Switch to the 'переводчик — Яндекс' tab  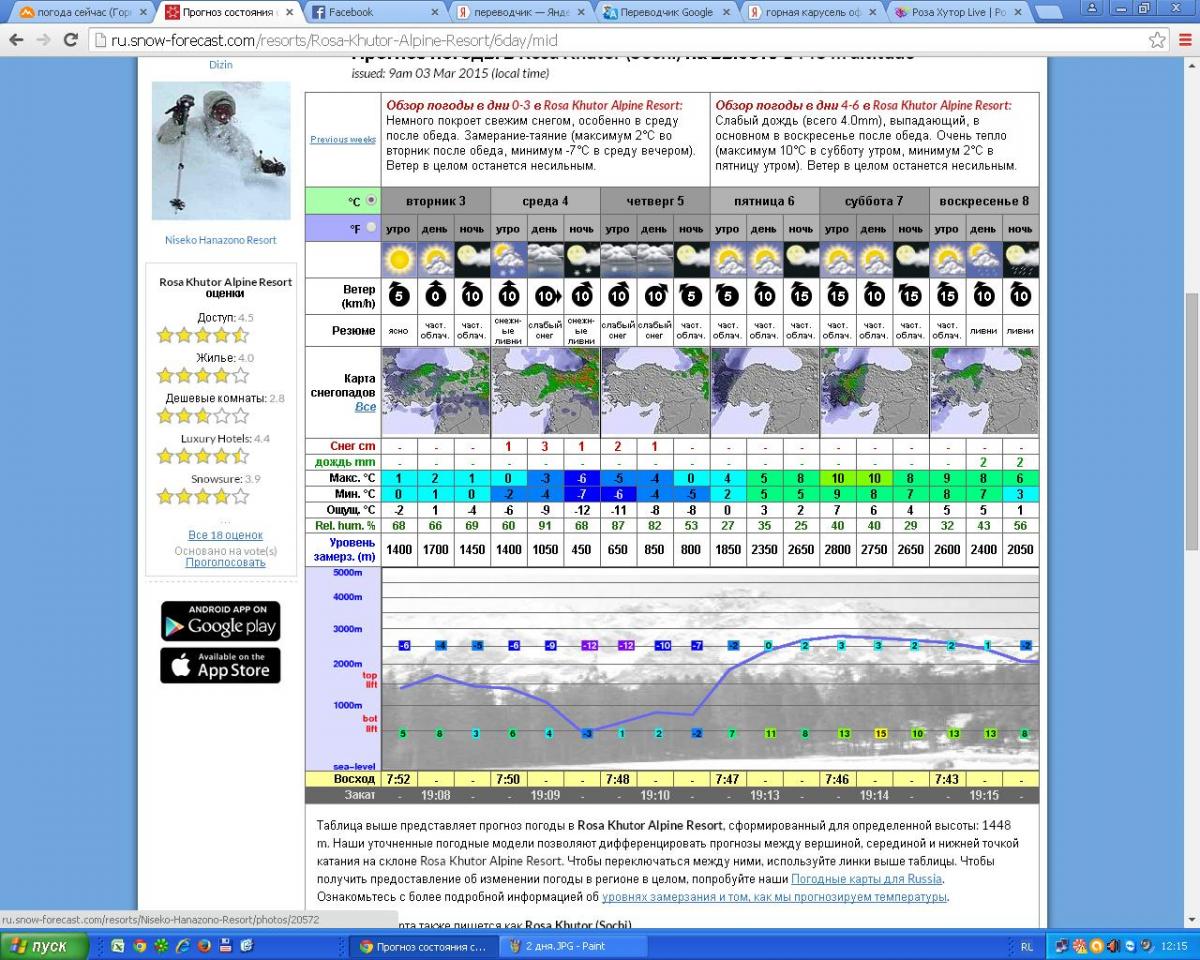coord(520,12)
